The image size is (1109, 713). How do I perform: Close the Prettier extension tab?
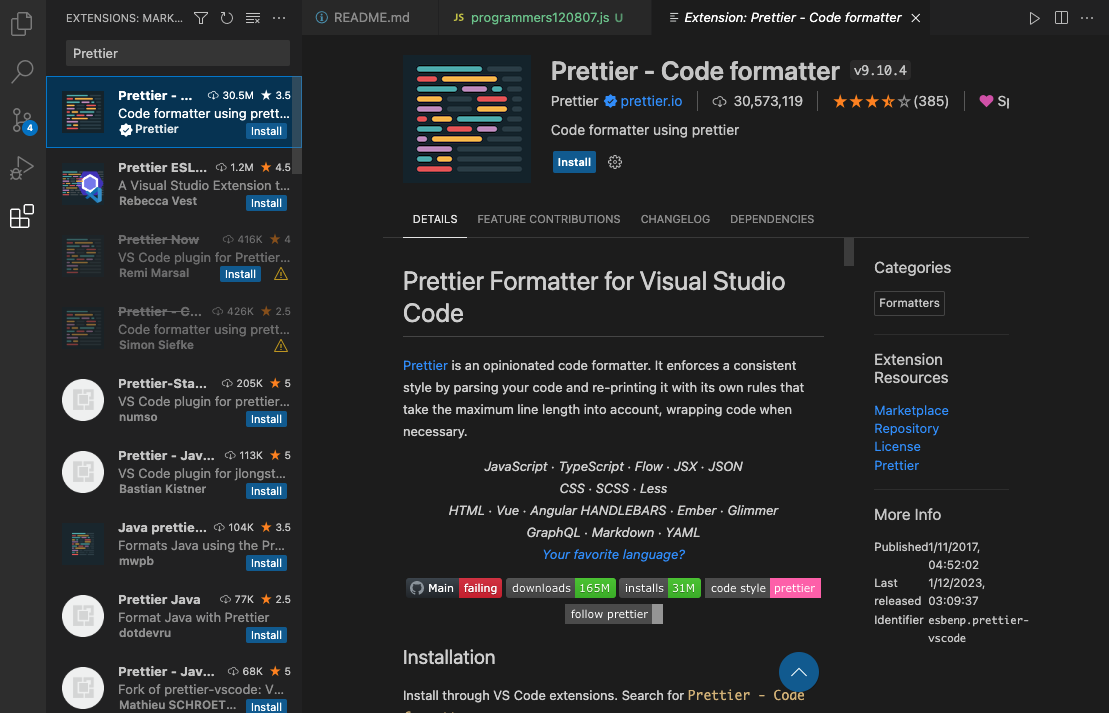point(916,18)
